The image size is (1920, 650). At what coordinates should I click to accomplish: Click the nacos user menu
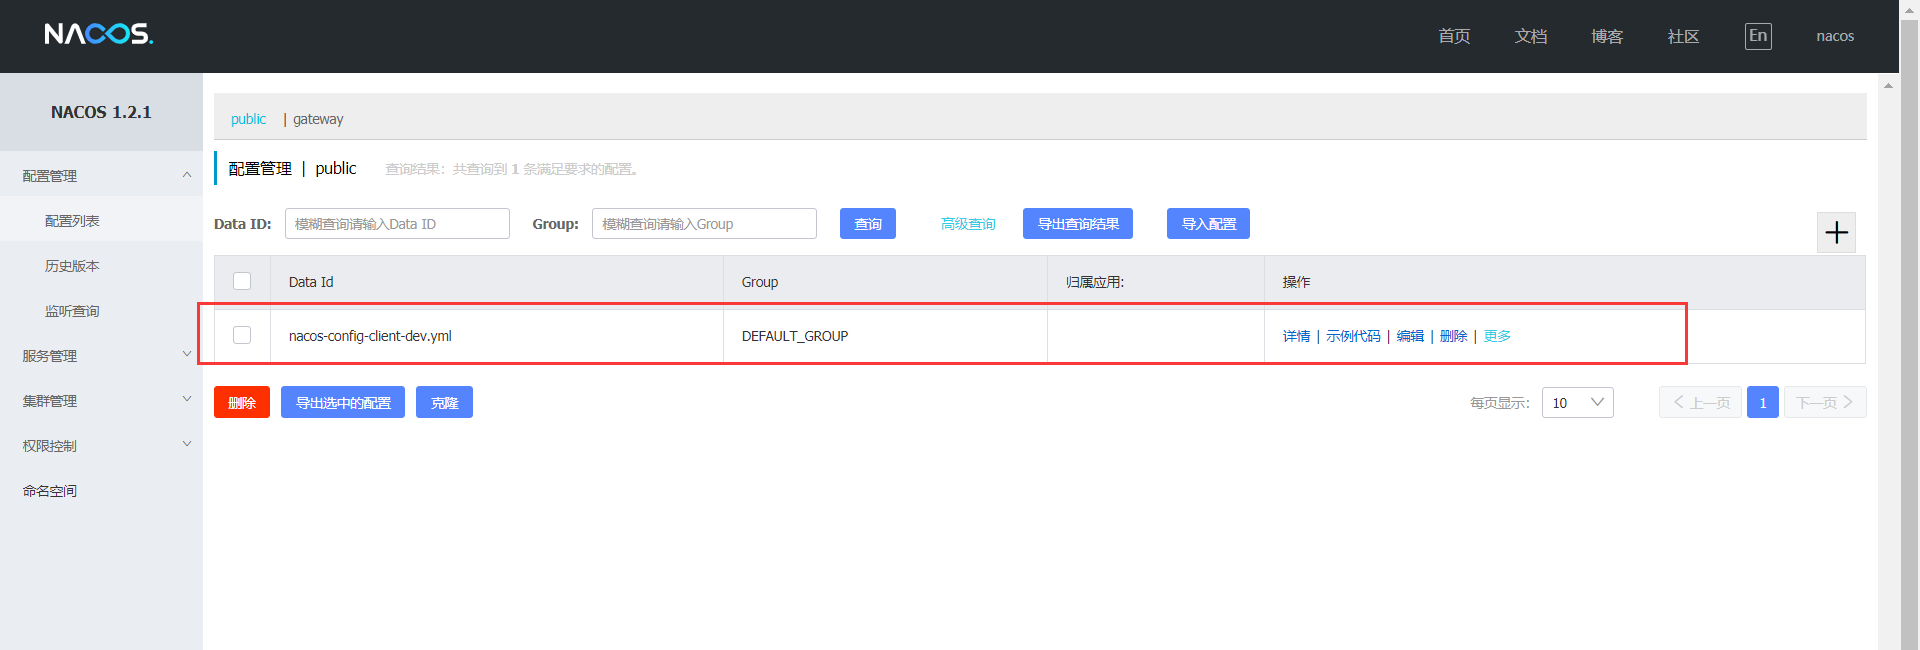point(1835,36)
